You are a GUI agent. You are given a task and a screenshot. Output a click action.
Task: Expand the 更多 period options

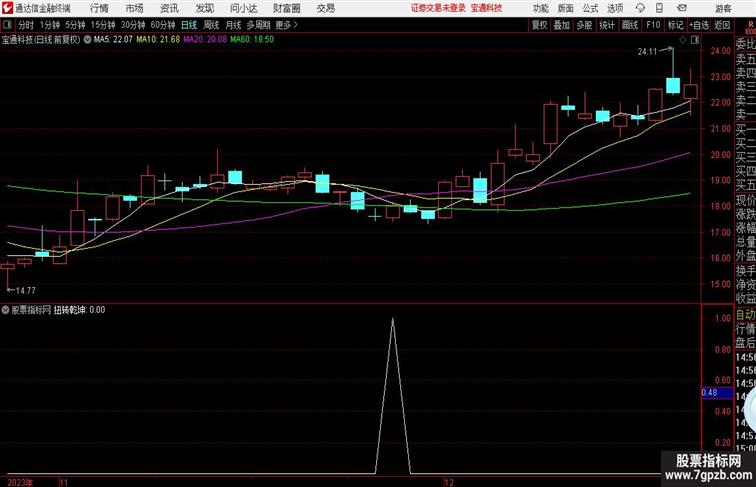pos(287,25)
